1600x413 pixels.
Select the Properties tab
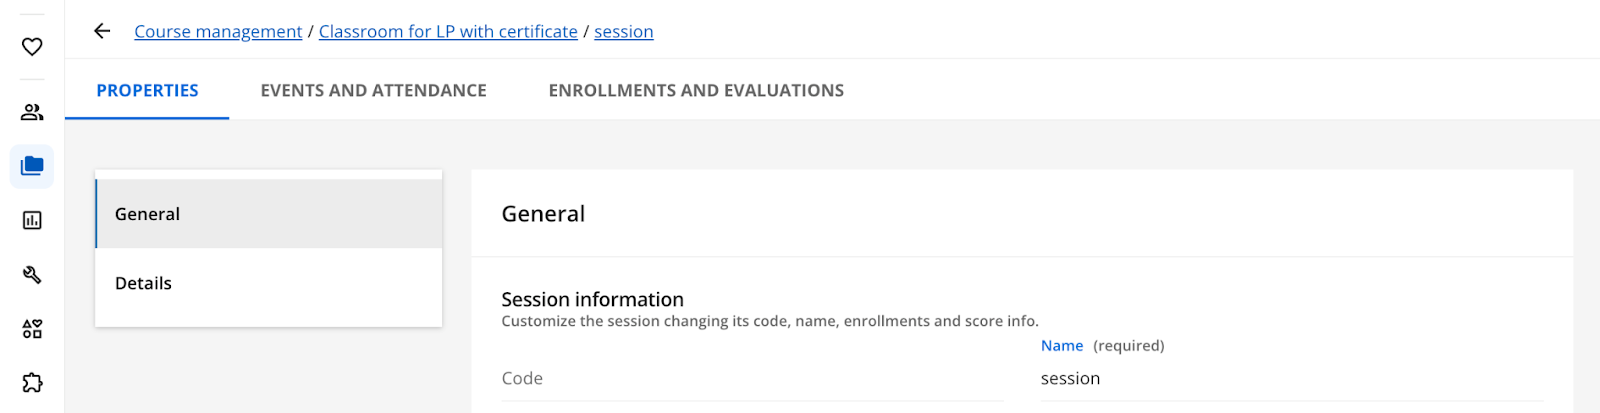[x=147, y=91]
